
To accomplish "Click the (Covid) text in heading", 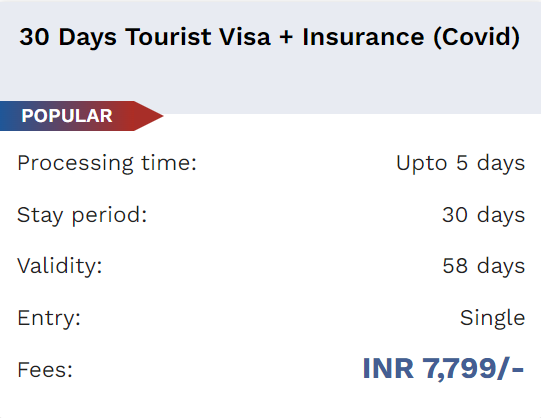I will [x=476, y=37].
